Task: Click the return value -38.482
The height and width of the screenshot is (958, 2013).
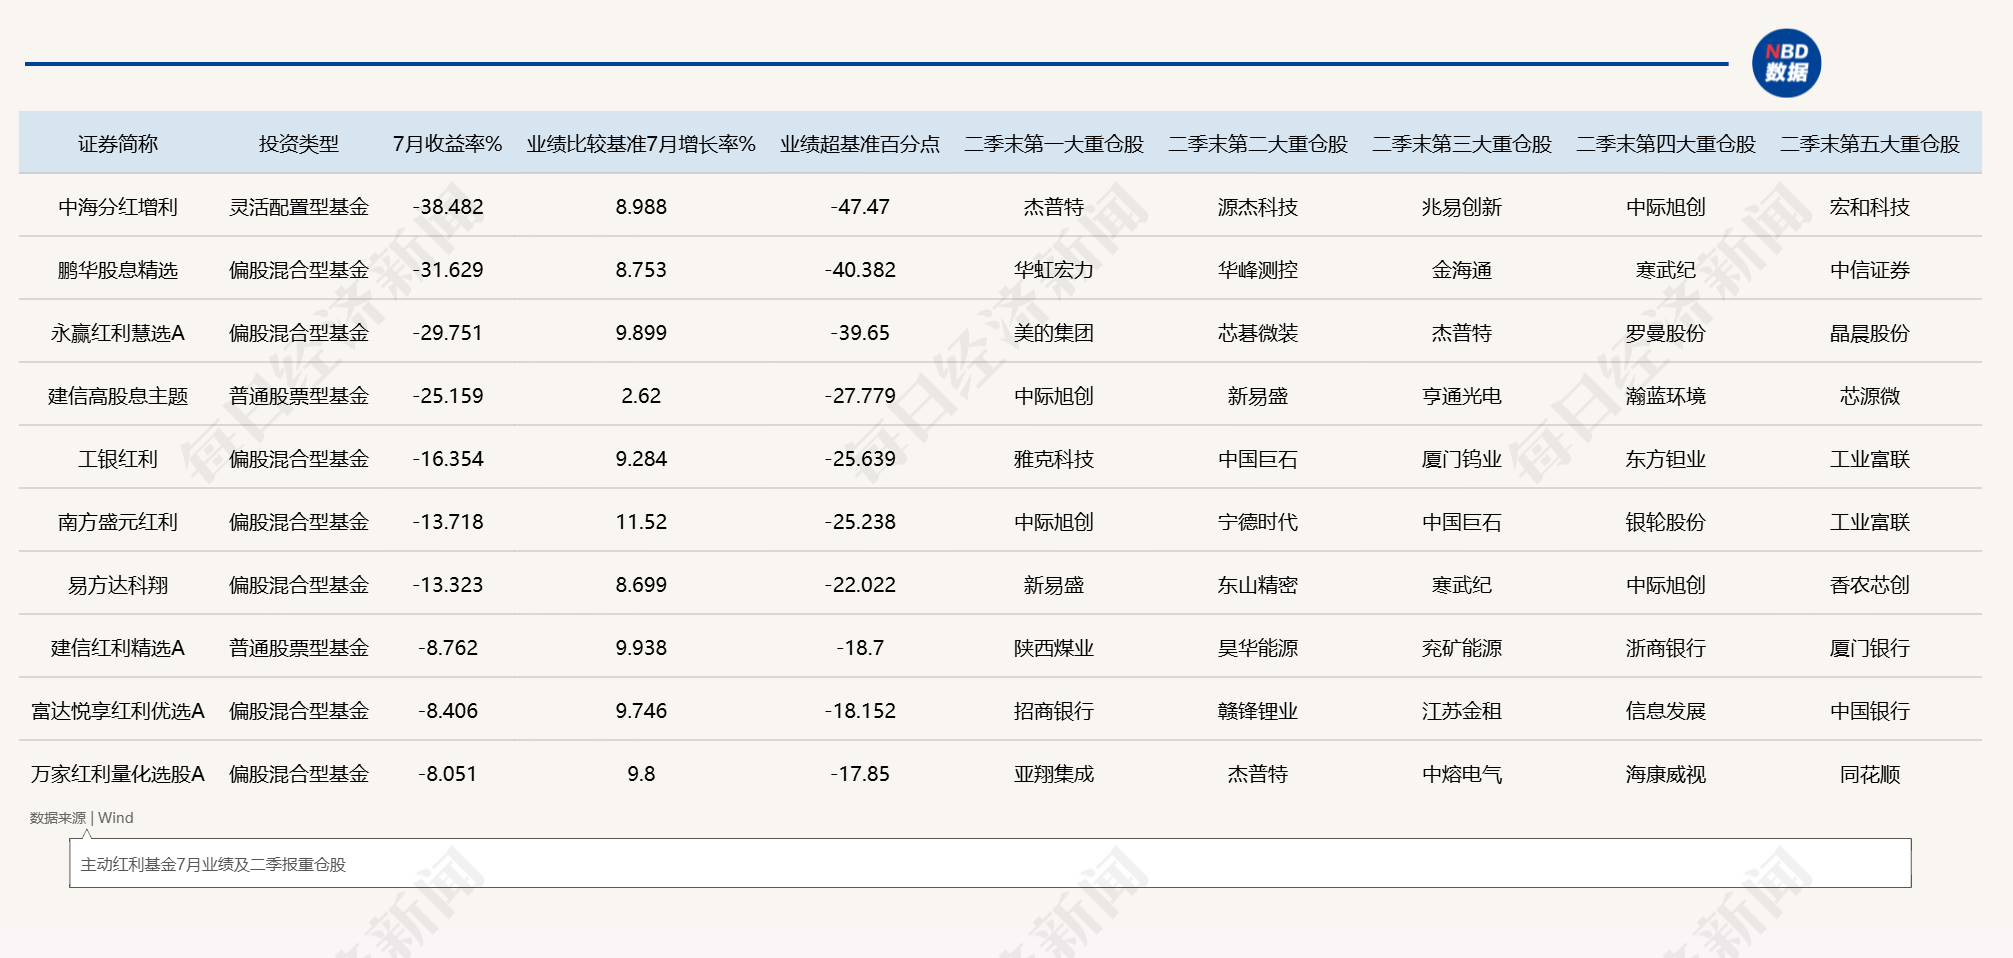Action: pos(448,207)
